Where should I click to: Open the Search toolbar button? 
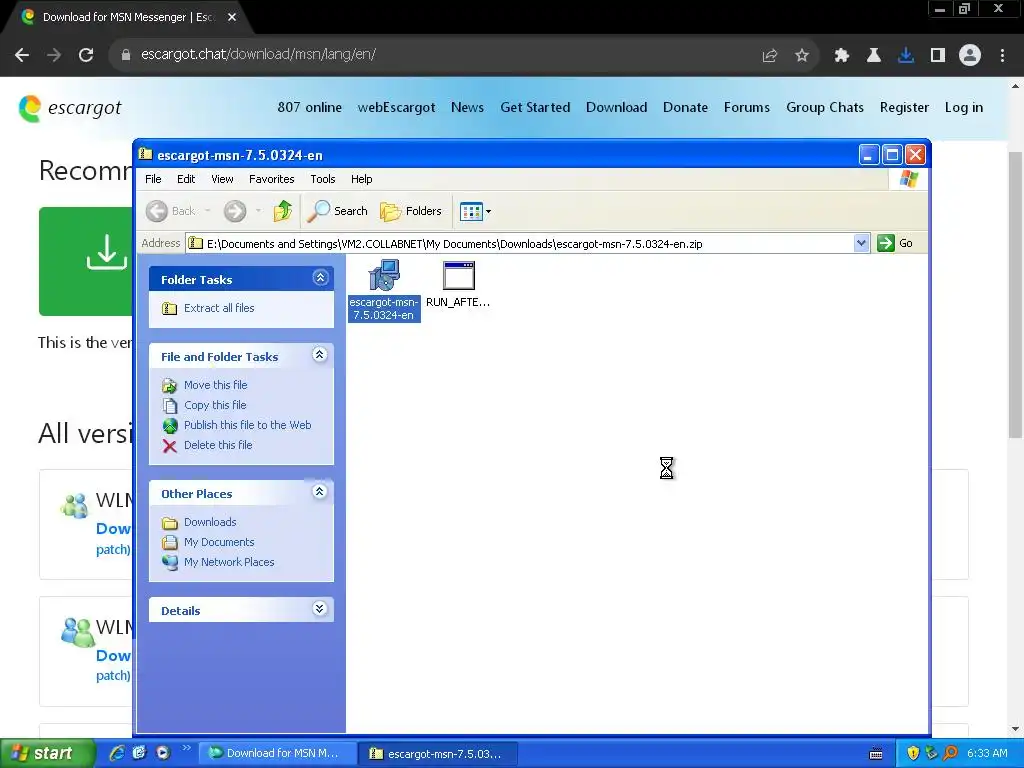pos(338,211)
